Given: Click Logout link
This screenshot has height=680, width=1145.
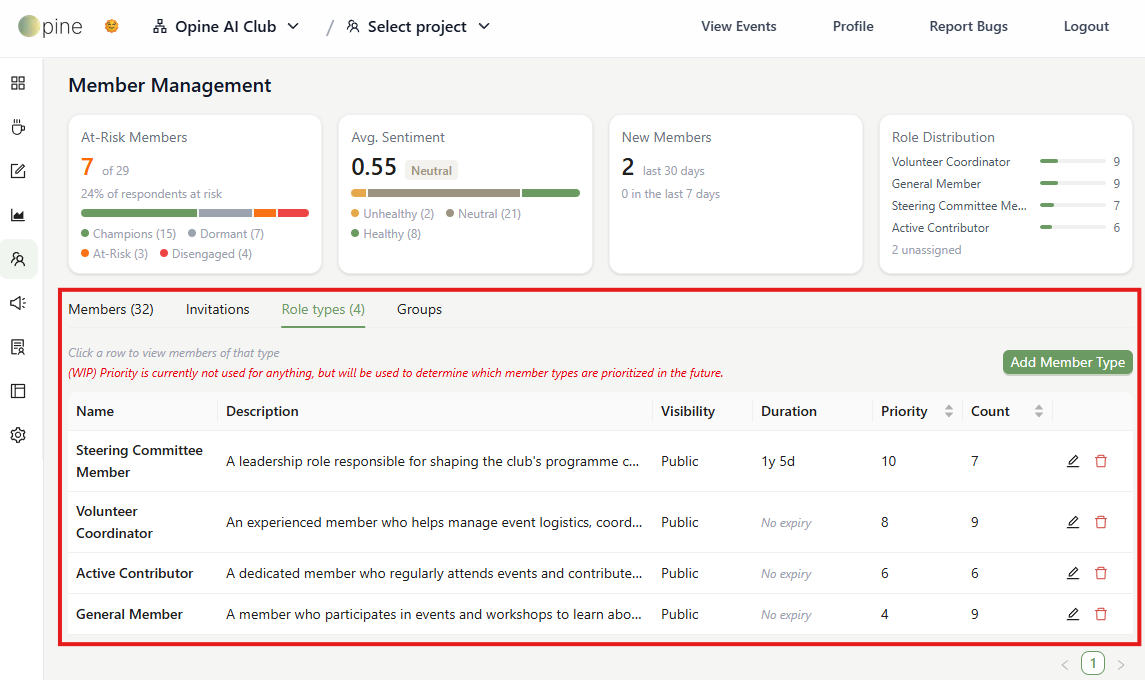Looking at the screenshot, I should point(1086,26).
